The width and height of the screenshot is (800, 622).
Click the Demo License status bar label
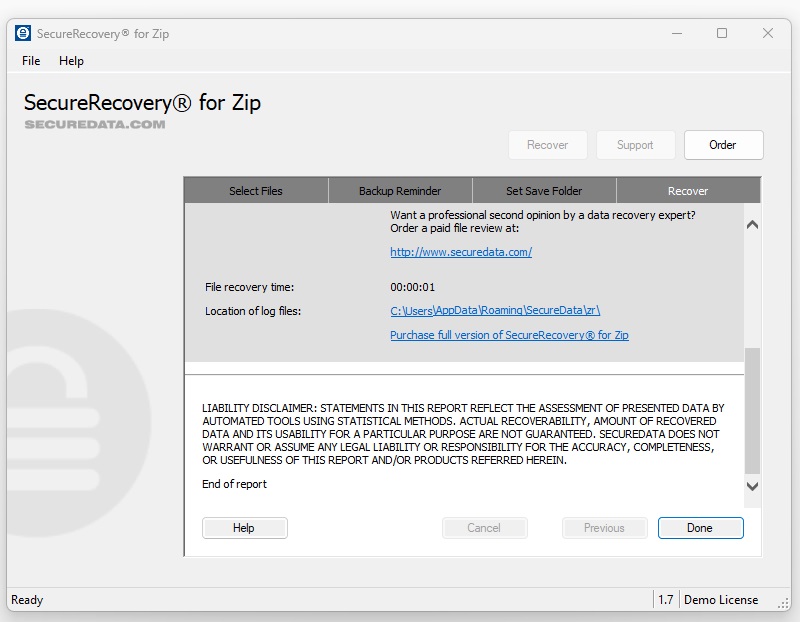pos(720,600)
